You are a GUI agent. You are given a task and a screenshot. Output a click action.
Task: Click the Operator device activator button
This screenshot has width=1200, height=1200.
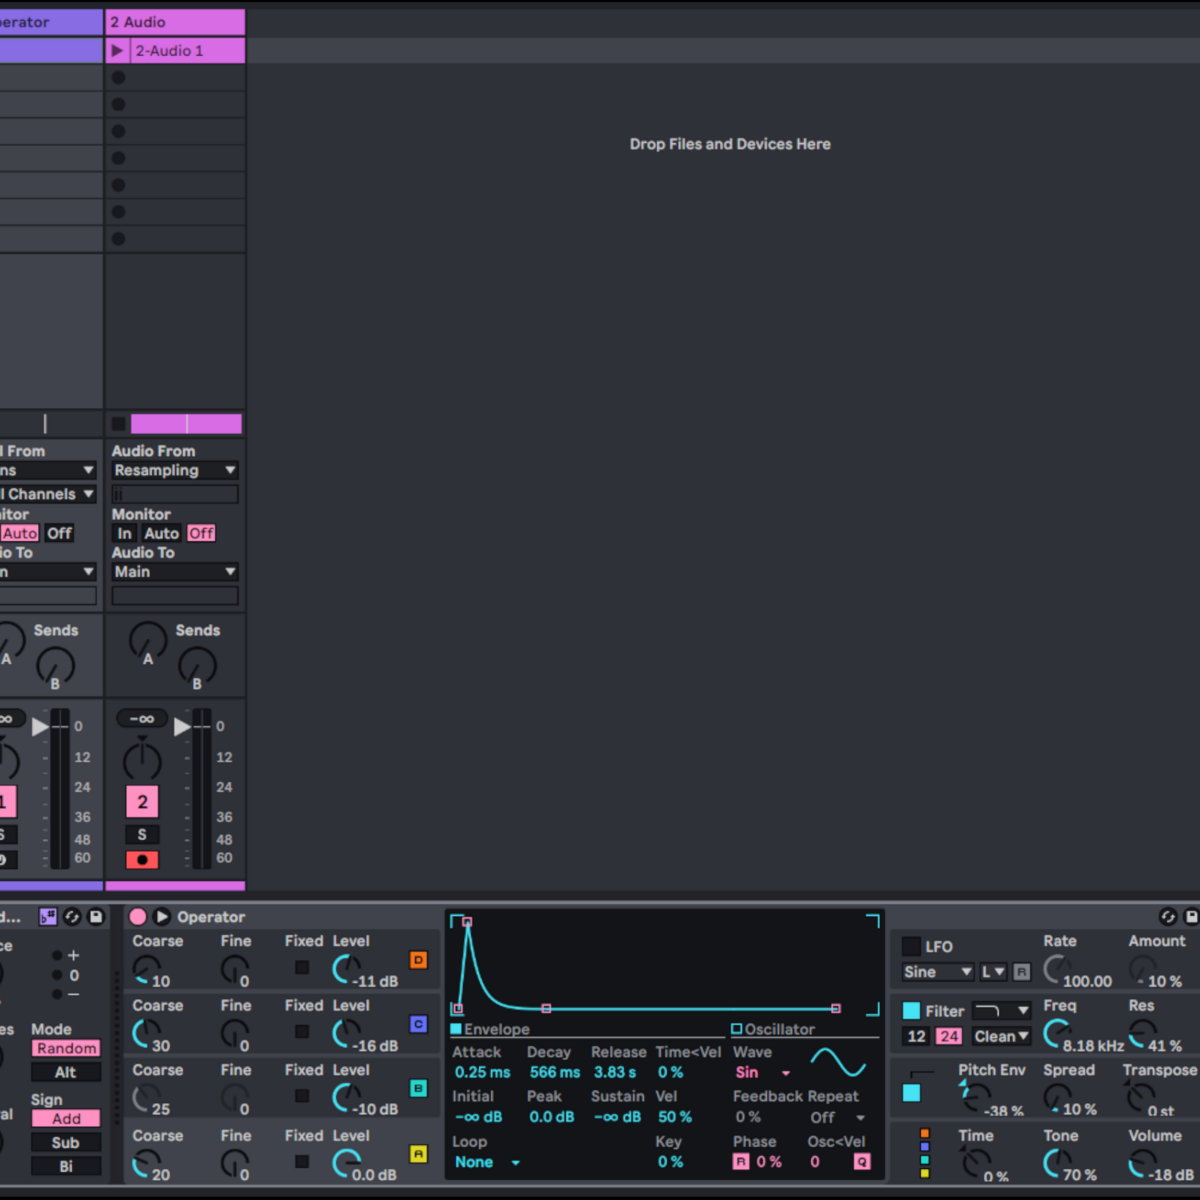(x=138, y=917)
